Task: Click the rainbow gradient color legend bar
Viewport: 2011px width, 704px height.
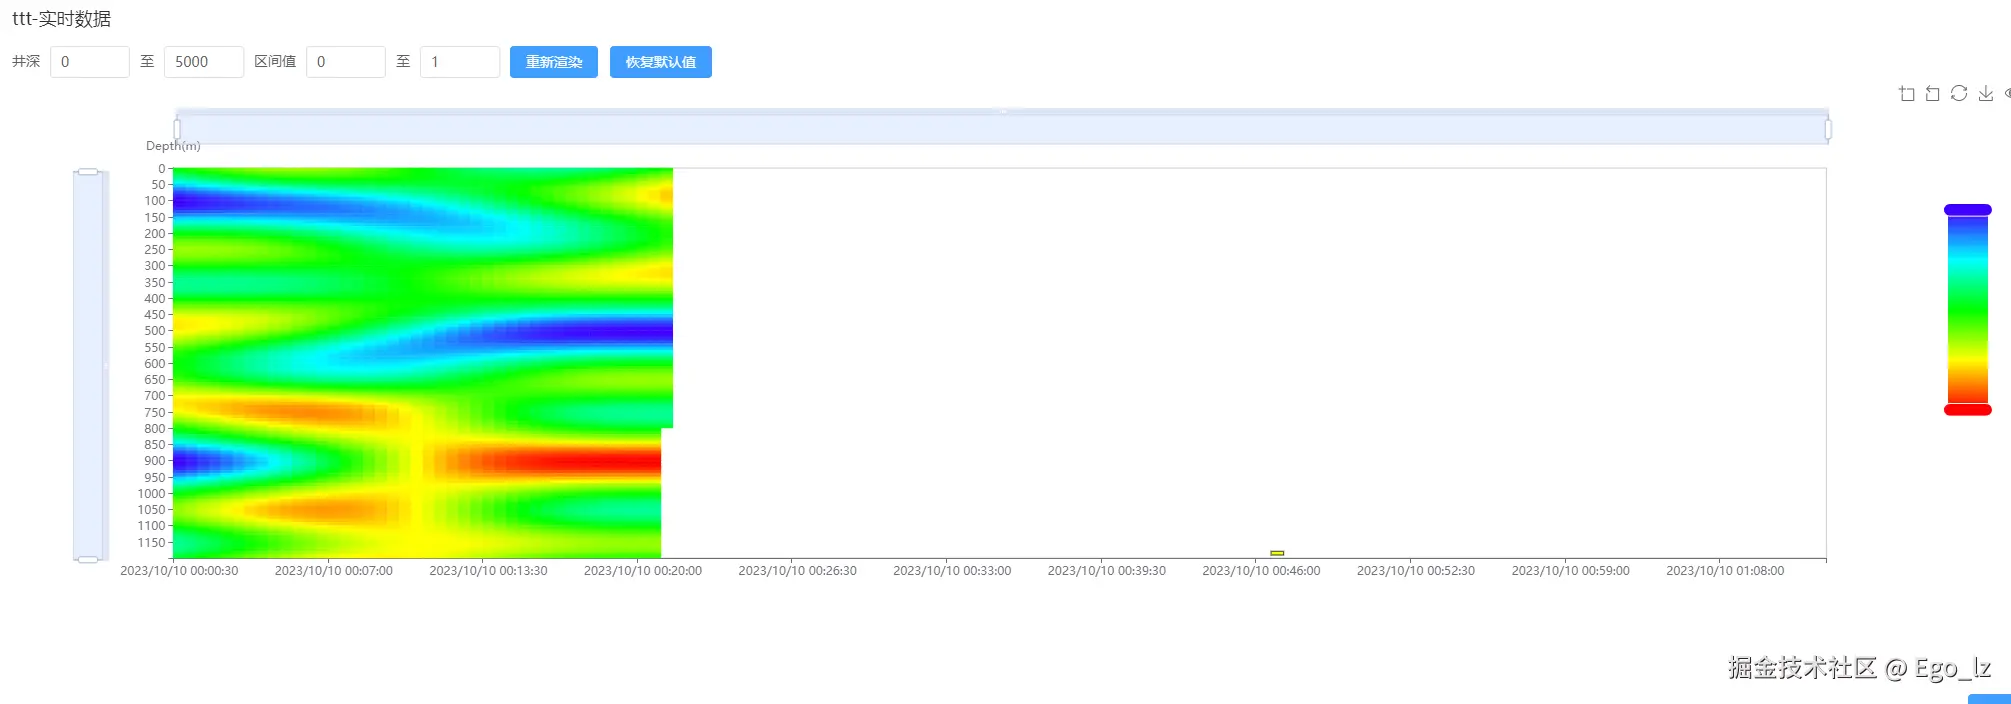Action: point(1968,310)
